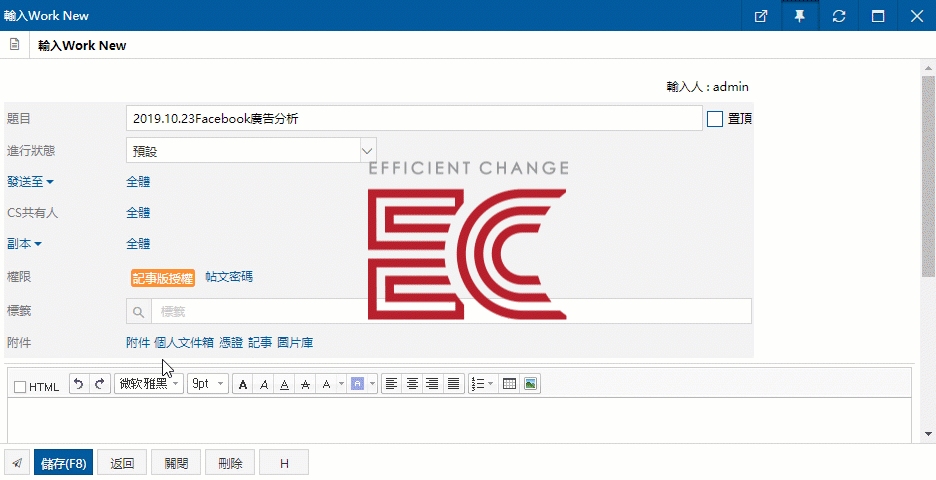This screenshot has height=480, width=936.
Task: Open the 憑證 link
Action: [x=231, y=343]
